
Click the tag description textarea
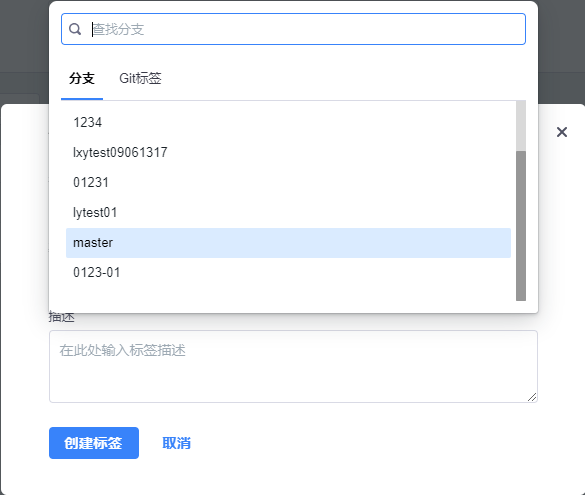[293, 366]
